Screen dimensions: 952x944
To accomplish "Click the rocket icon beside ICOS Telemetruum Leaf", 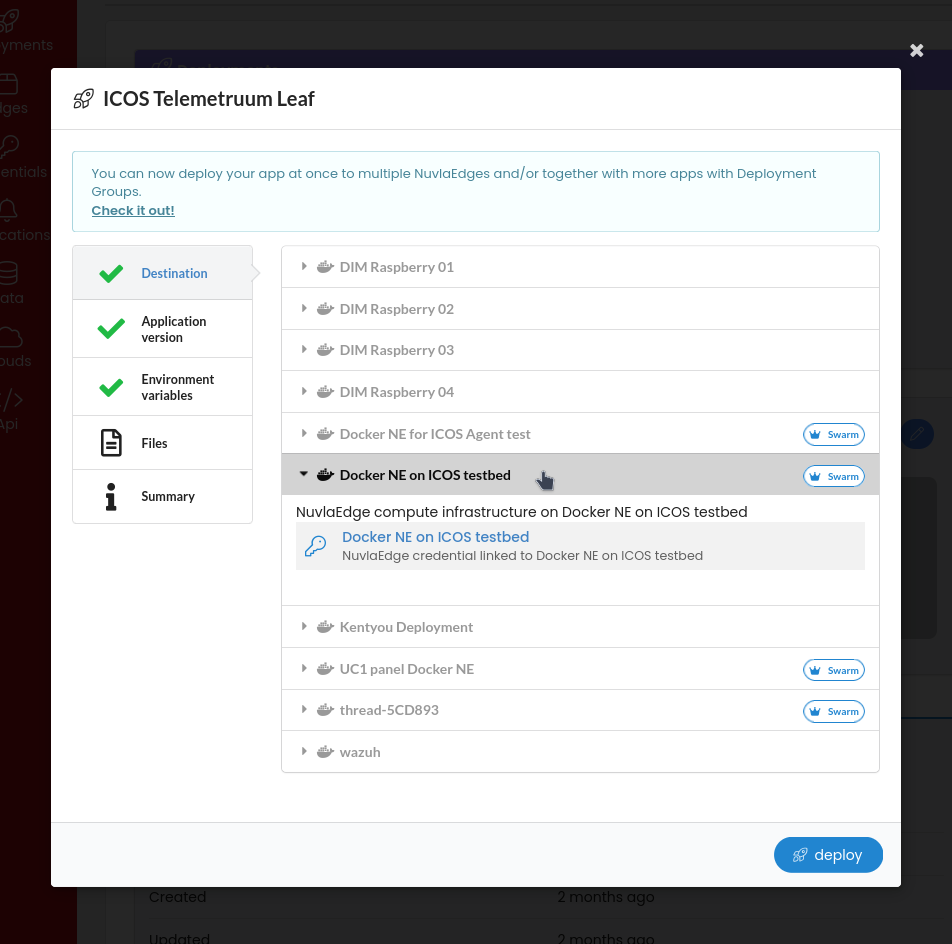I will click(x=84, y=99).
